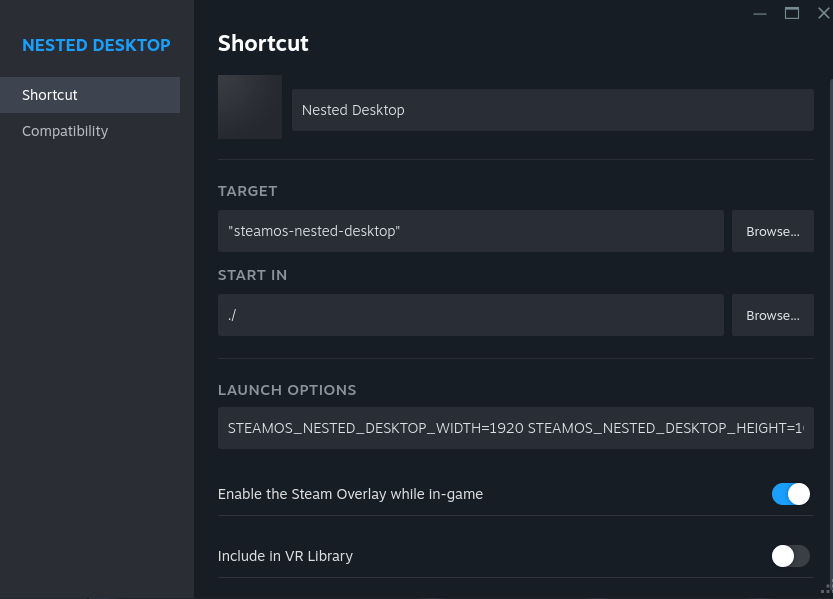Change the shortcut icon image
The height and width of the screenshot is (599, 833).
click(250, 107)
